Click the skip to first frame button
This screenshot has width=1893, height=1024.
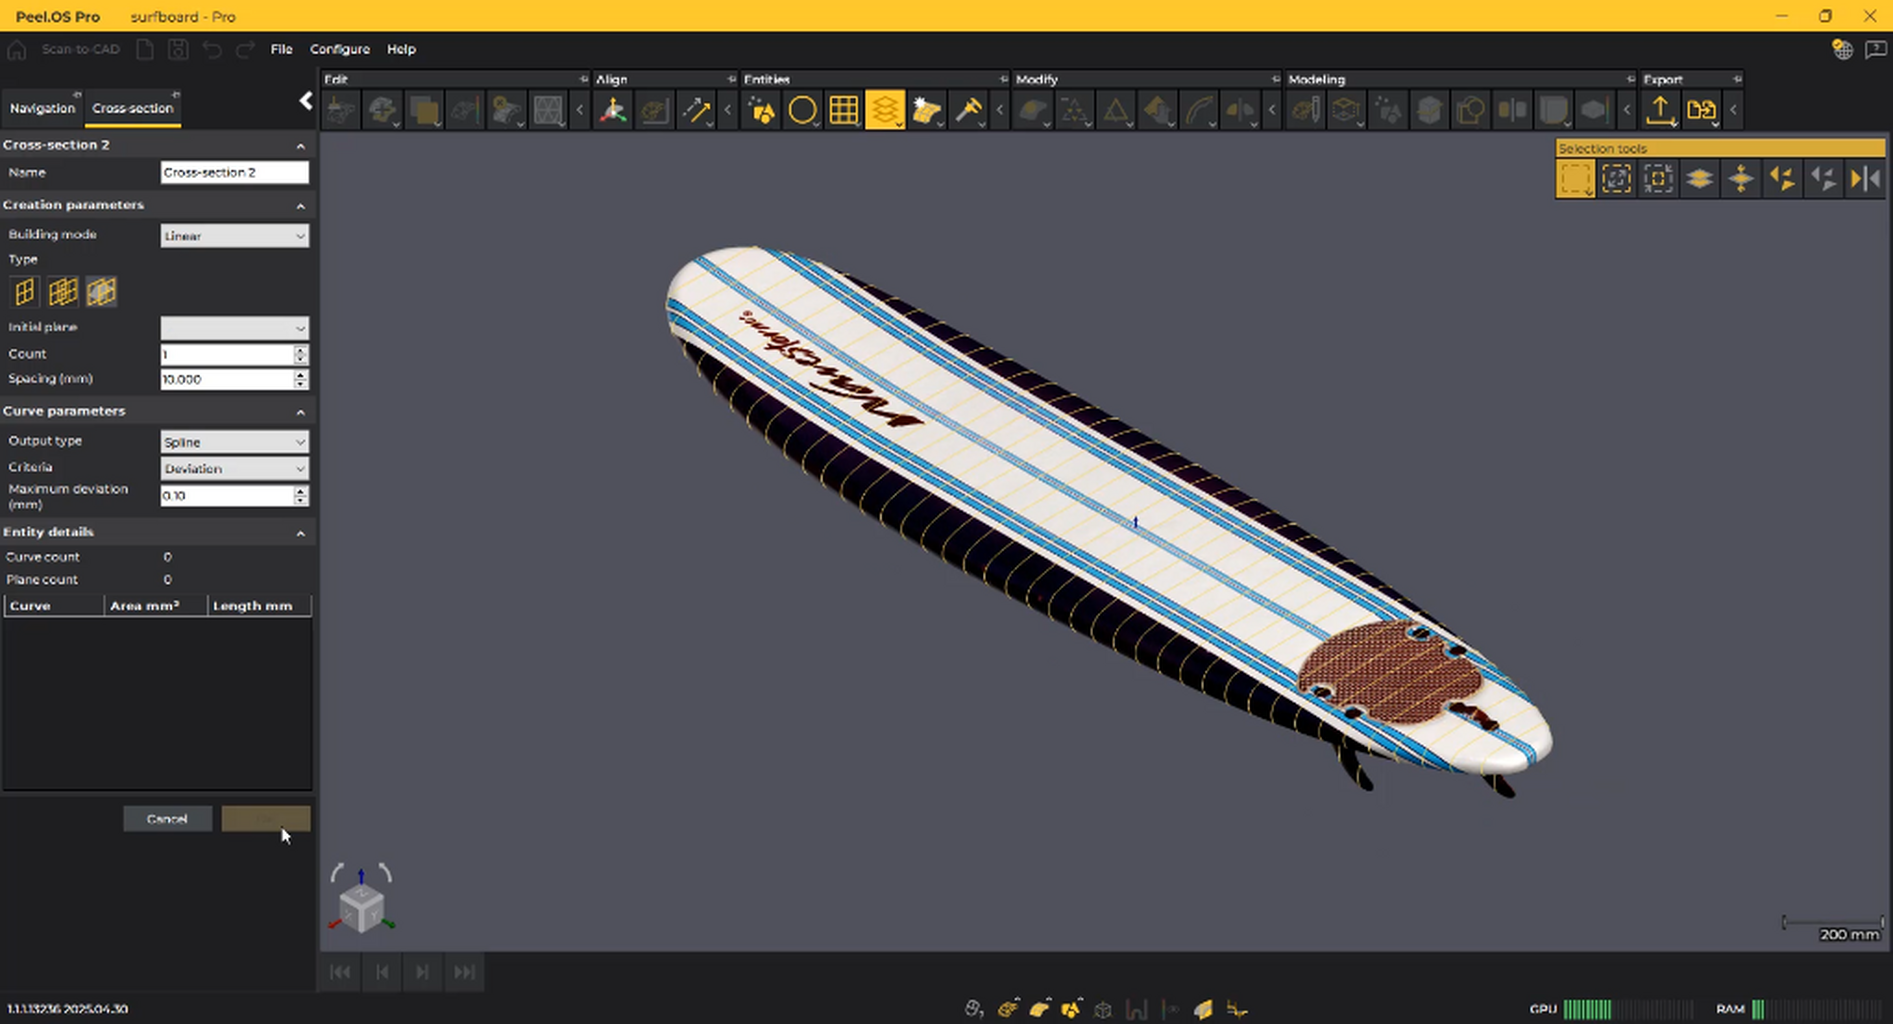pyautogui.click(x=340, y=972)
